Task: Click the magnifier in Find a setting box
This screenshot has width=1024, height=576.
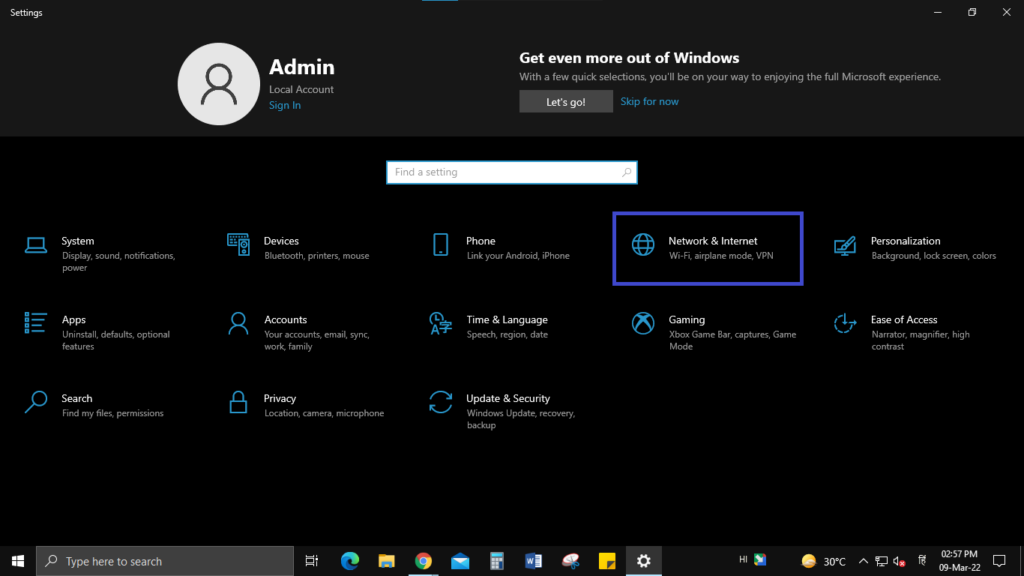Action: [x=626, y=172]
